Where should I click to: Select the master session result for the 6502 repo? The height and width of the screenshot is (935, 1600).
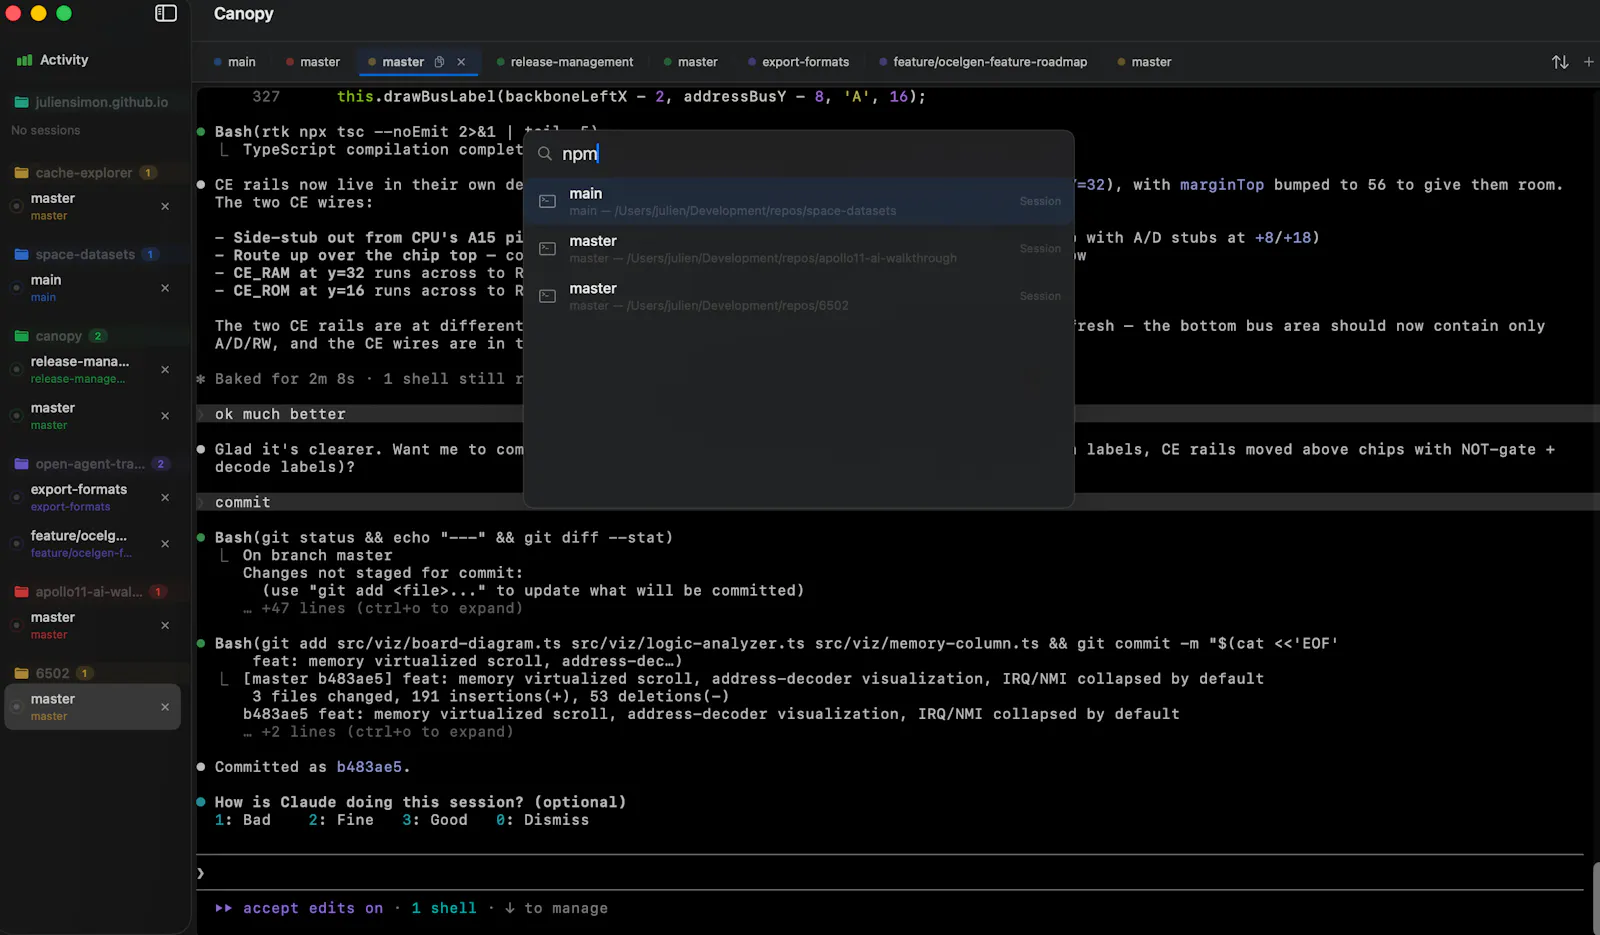point(799,296)
